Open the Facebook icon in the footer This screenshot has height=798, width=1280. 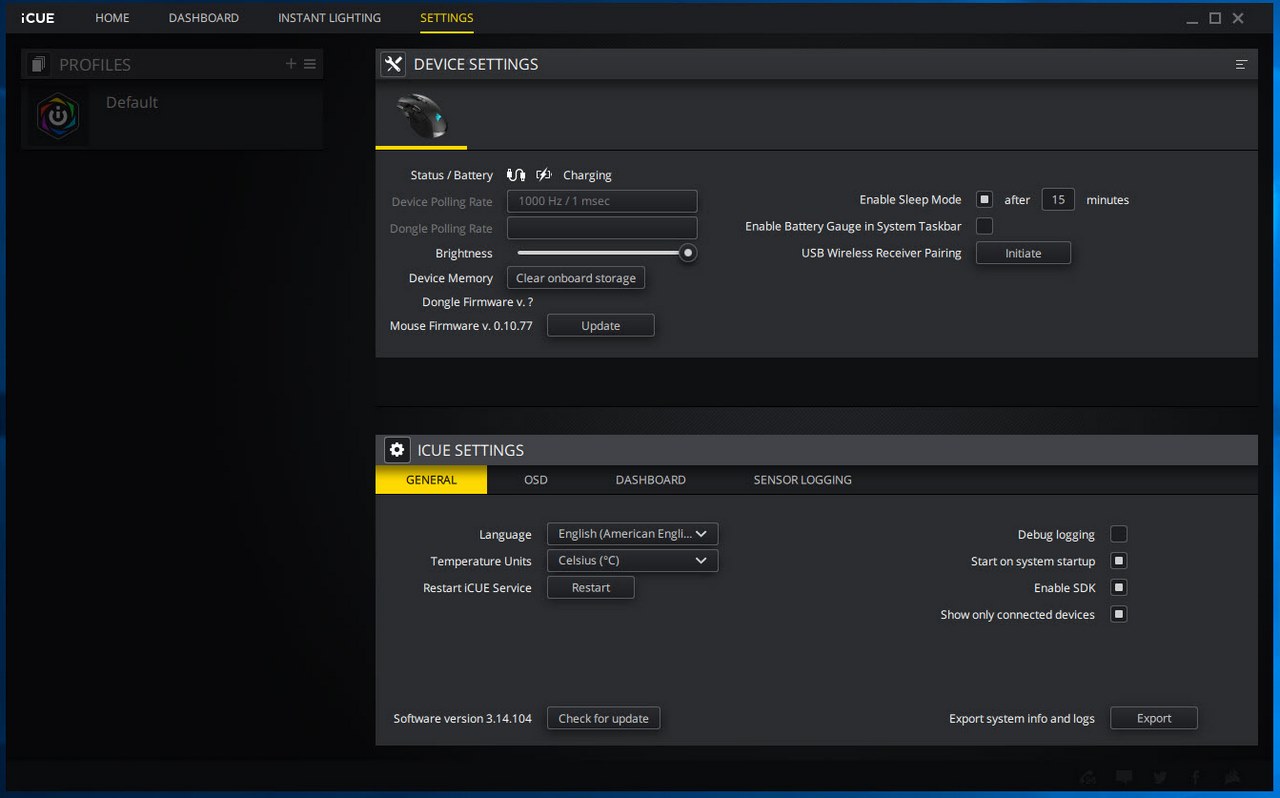[x=1195, y=777]
